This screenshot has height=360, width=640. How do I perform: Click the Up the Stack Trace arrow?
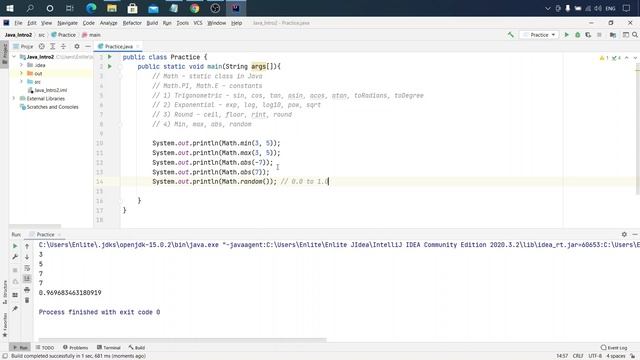27,246
